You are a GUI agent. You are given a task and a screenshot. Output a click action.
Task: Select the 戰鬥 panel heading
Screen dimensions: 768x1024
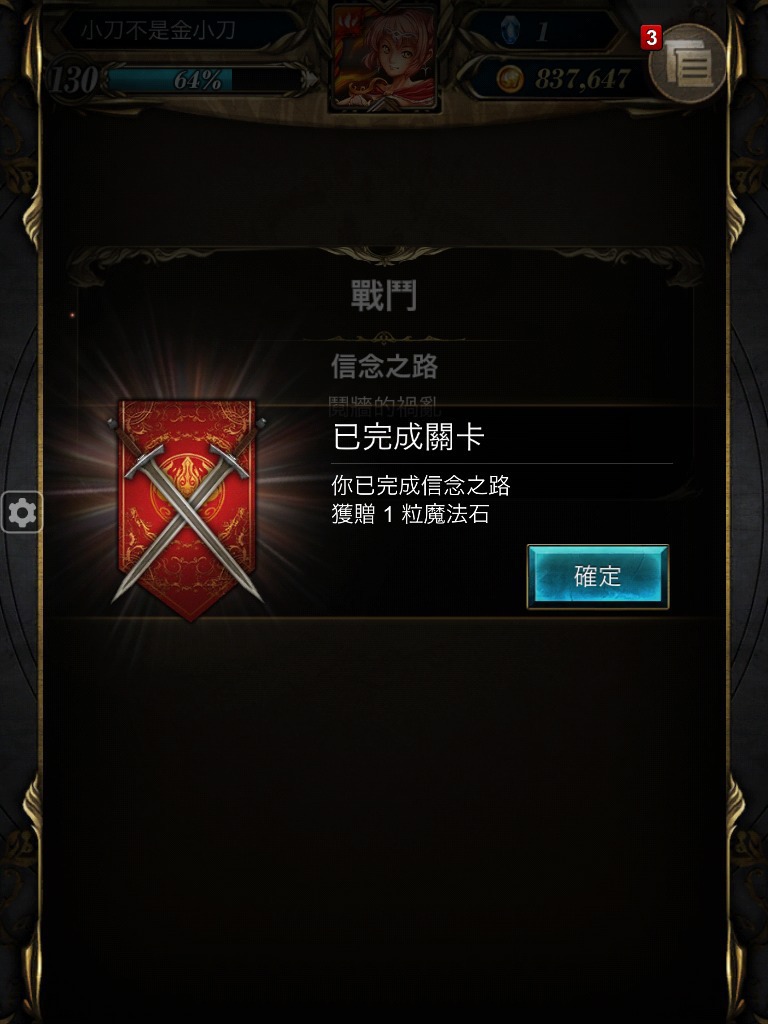[384, 295]
